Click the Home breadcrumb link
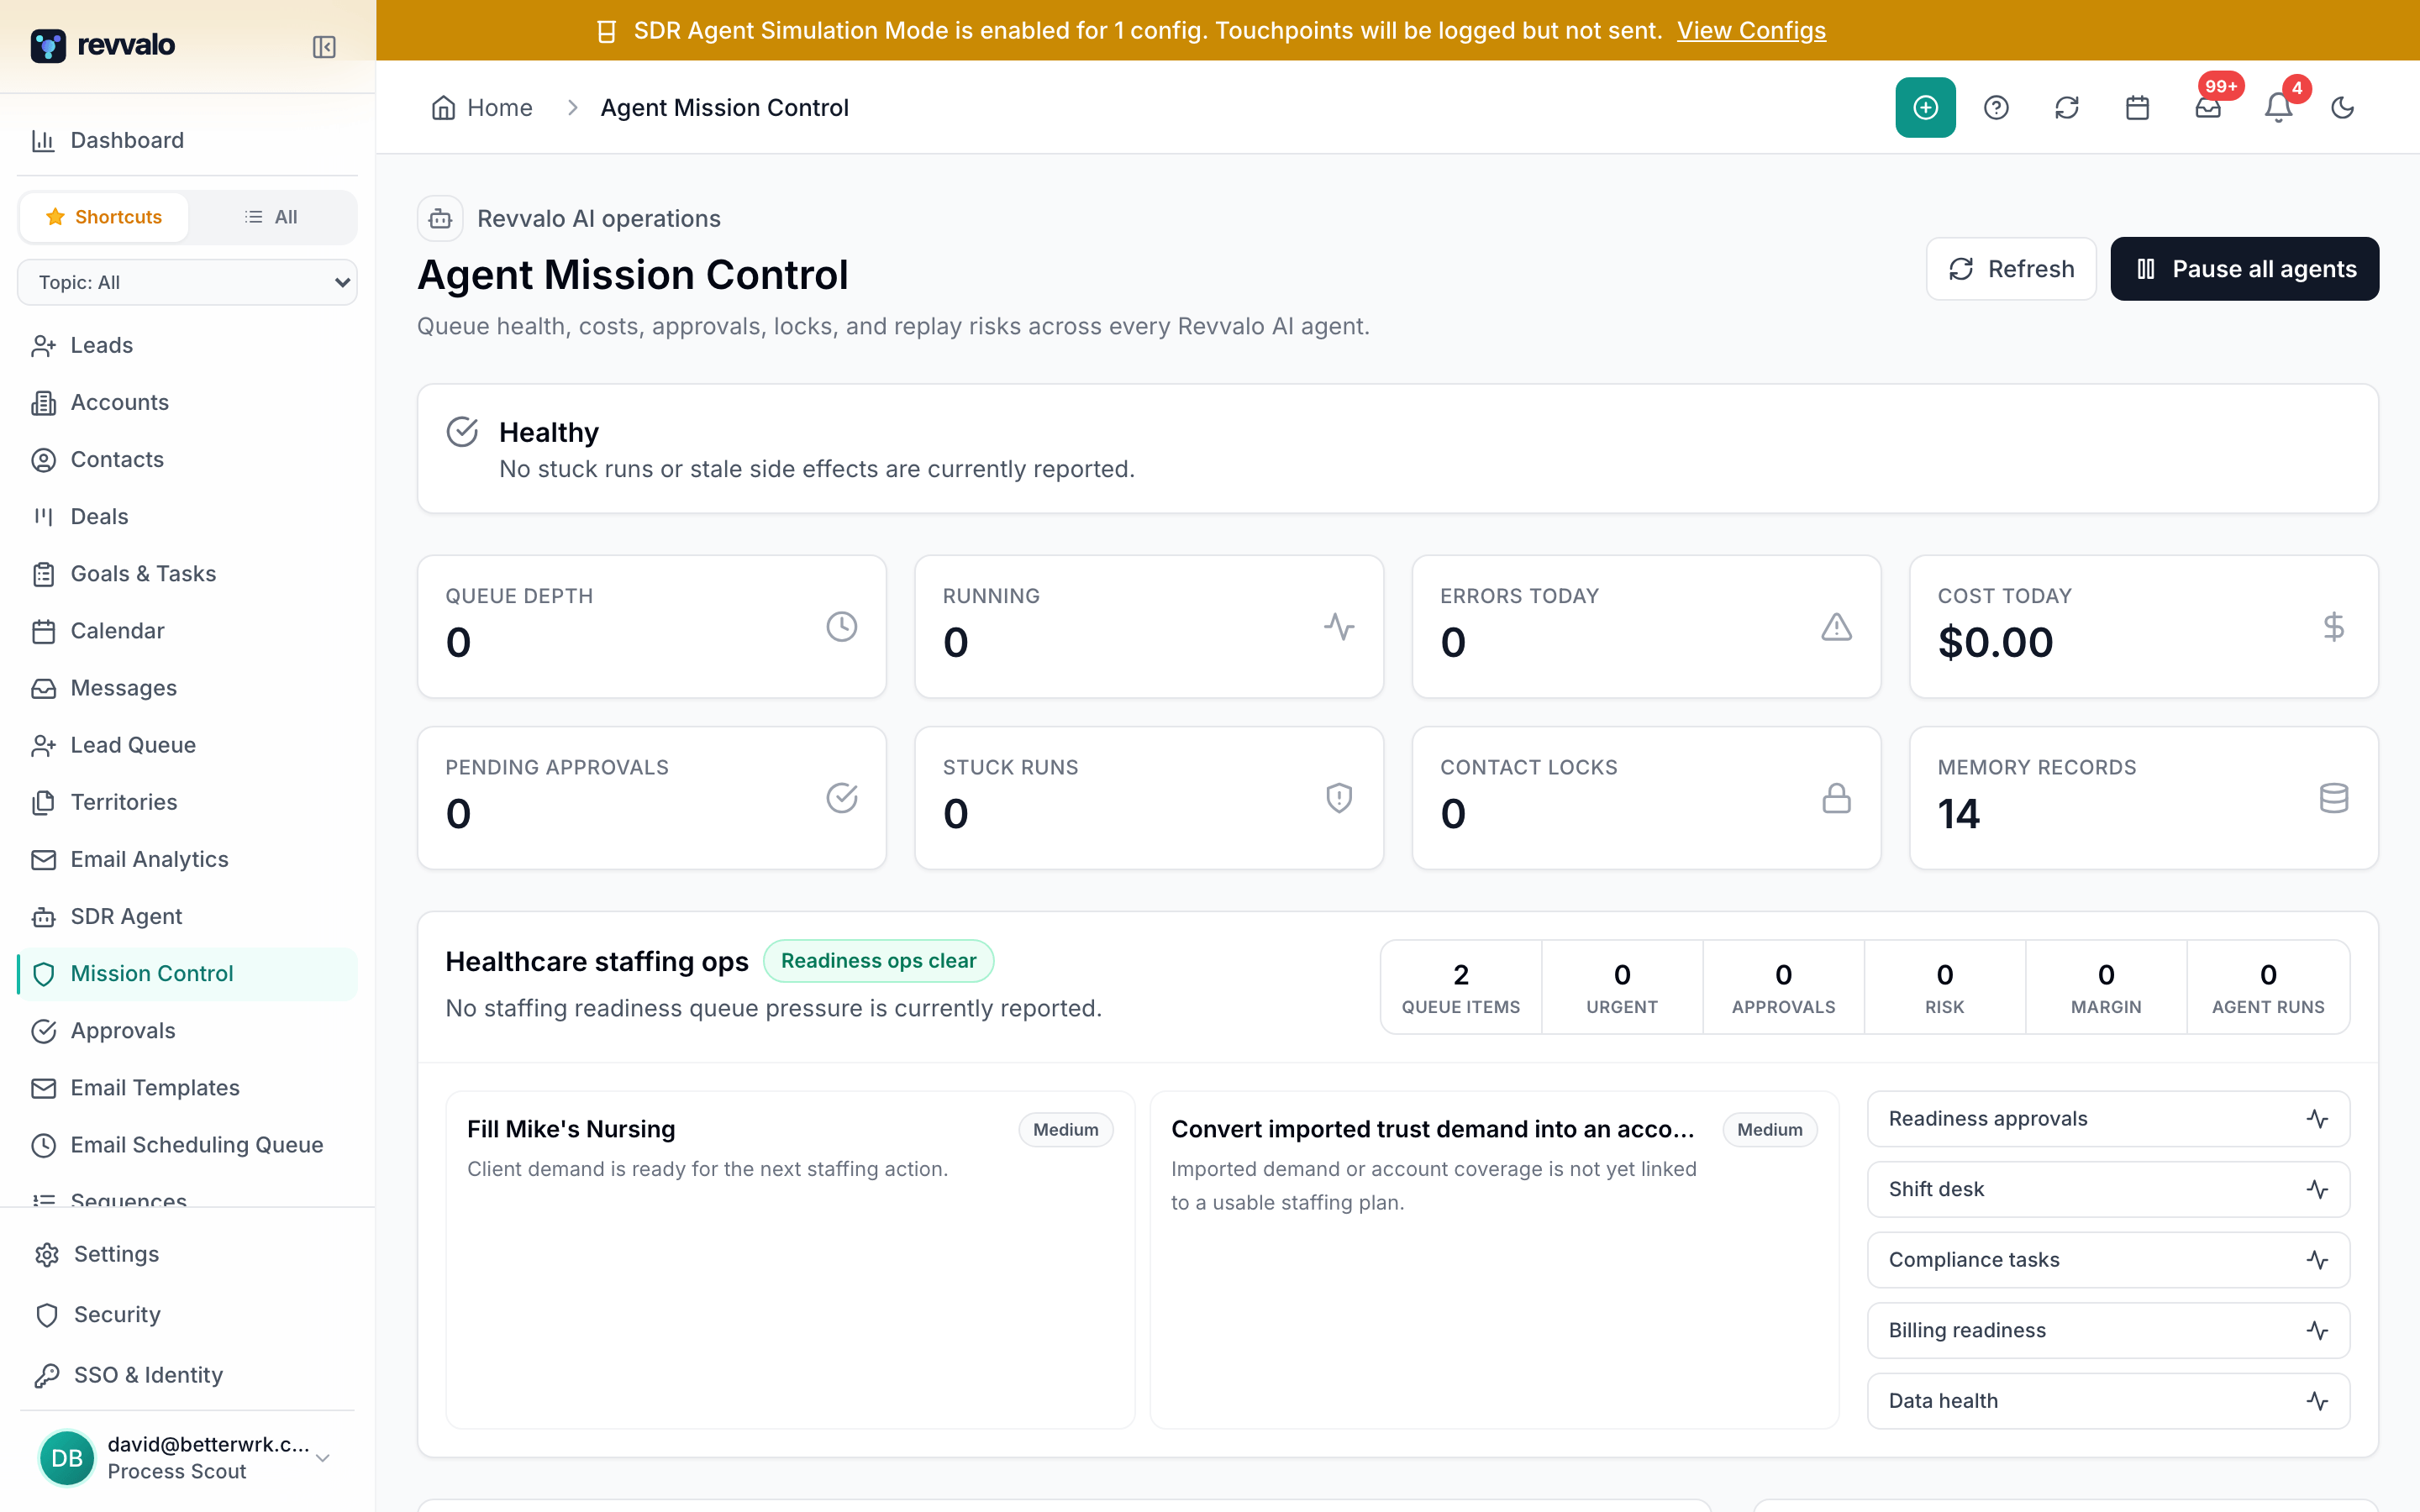 pos(482,108)
